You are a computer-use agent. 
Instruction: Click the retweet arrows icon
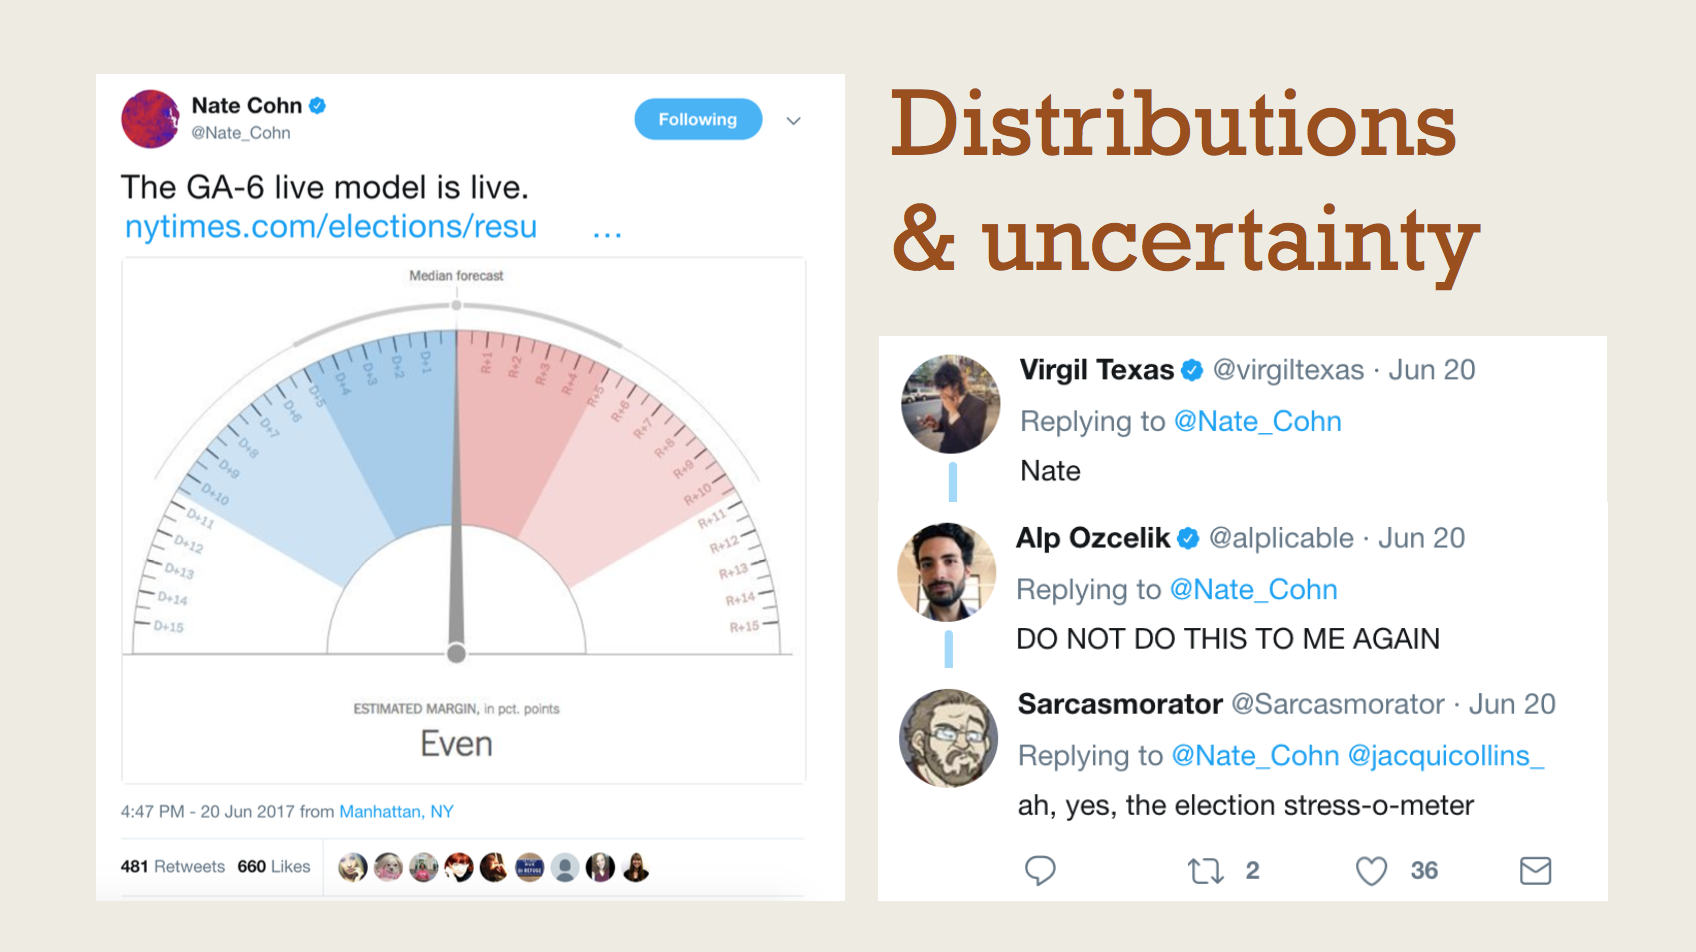1206,871
